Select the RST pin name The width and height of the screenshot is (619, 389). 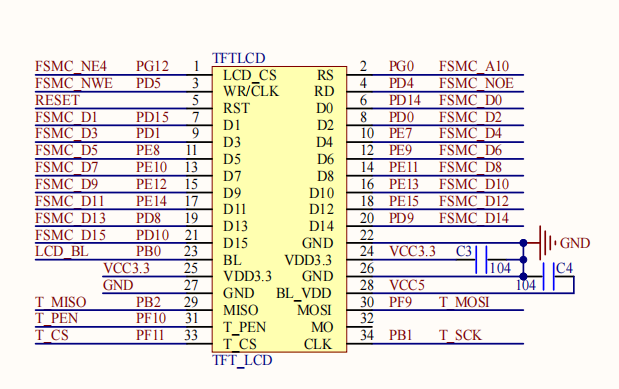pyautogui.click(x=236, y=108)
